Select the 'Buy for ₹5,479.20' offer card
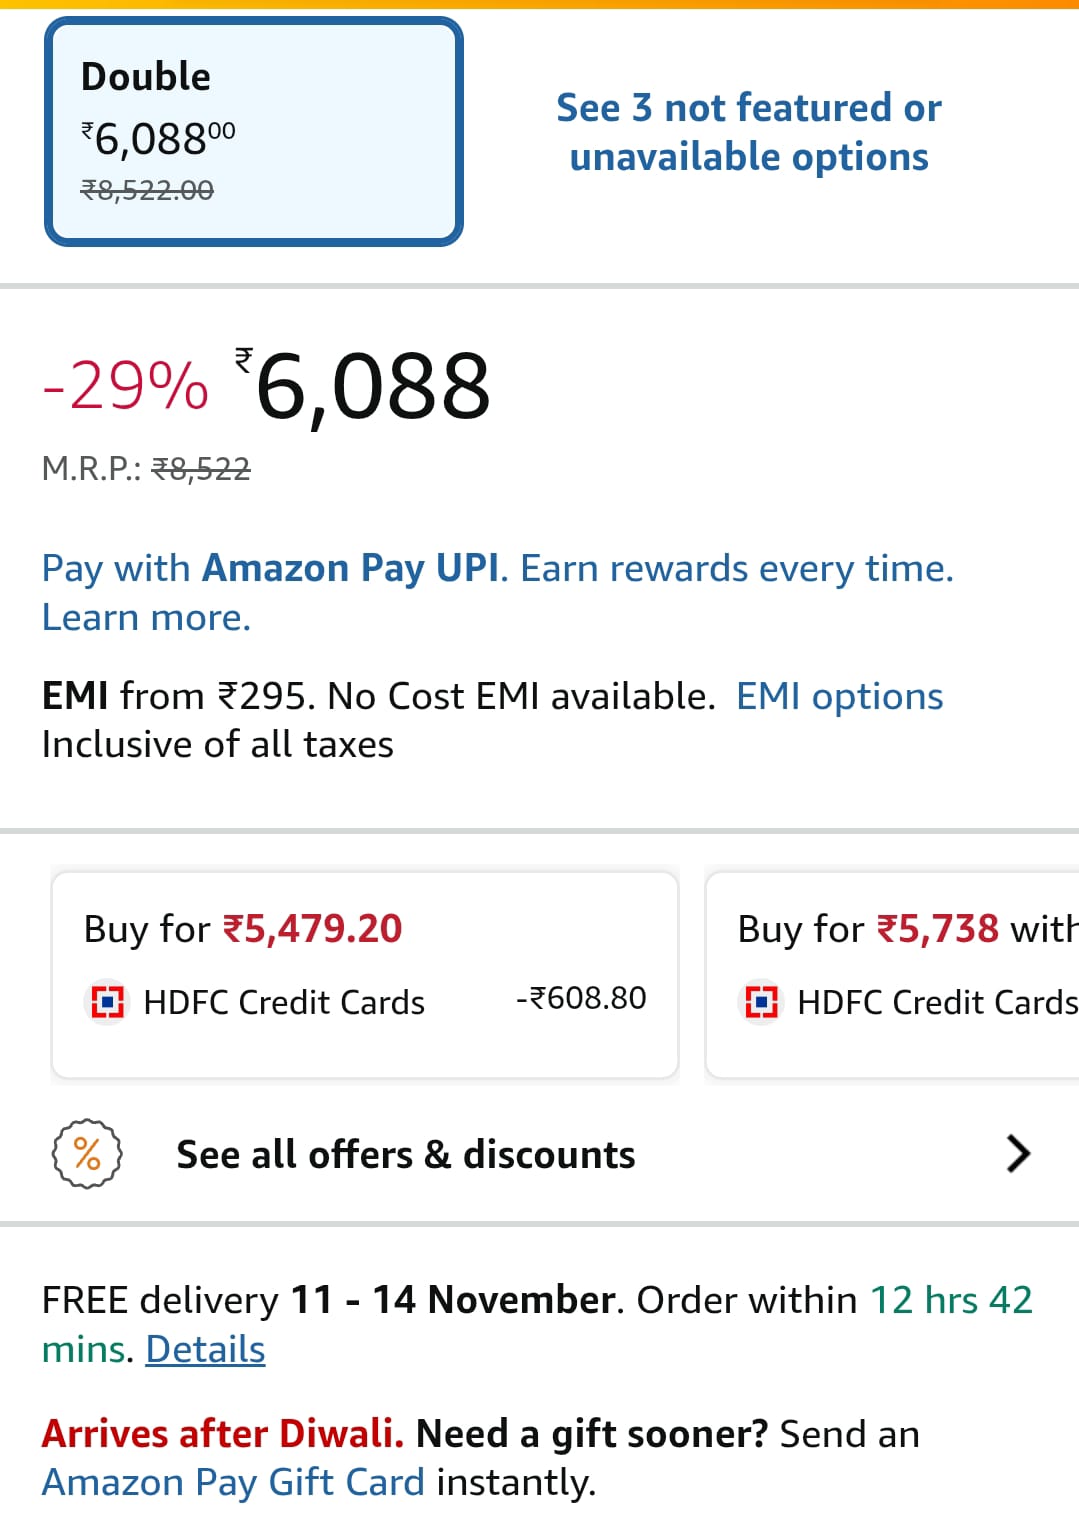This screenshot has width=1079, height=1531. pos(365,975)
